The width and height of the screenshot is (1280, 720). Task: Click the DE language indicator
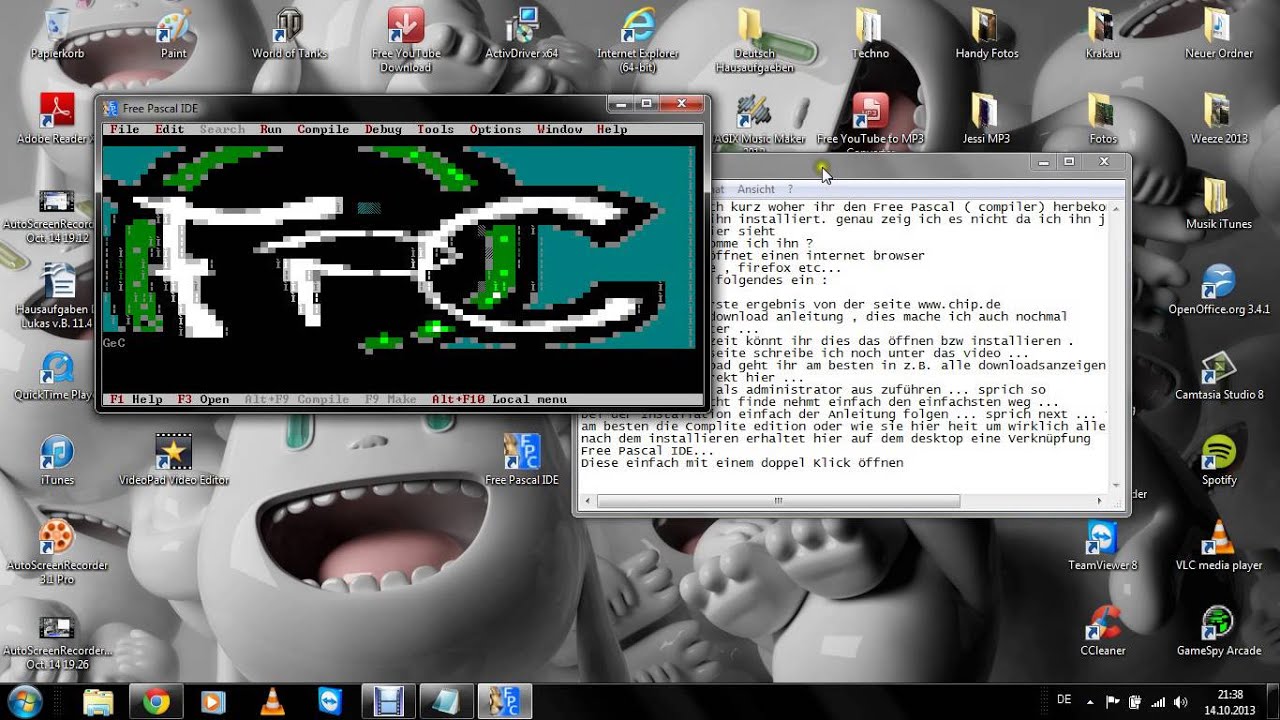[x=1064, y=700]
